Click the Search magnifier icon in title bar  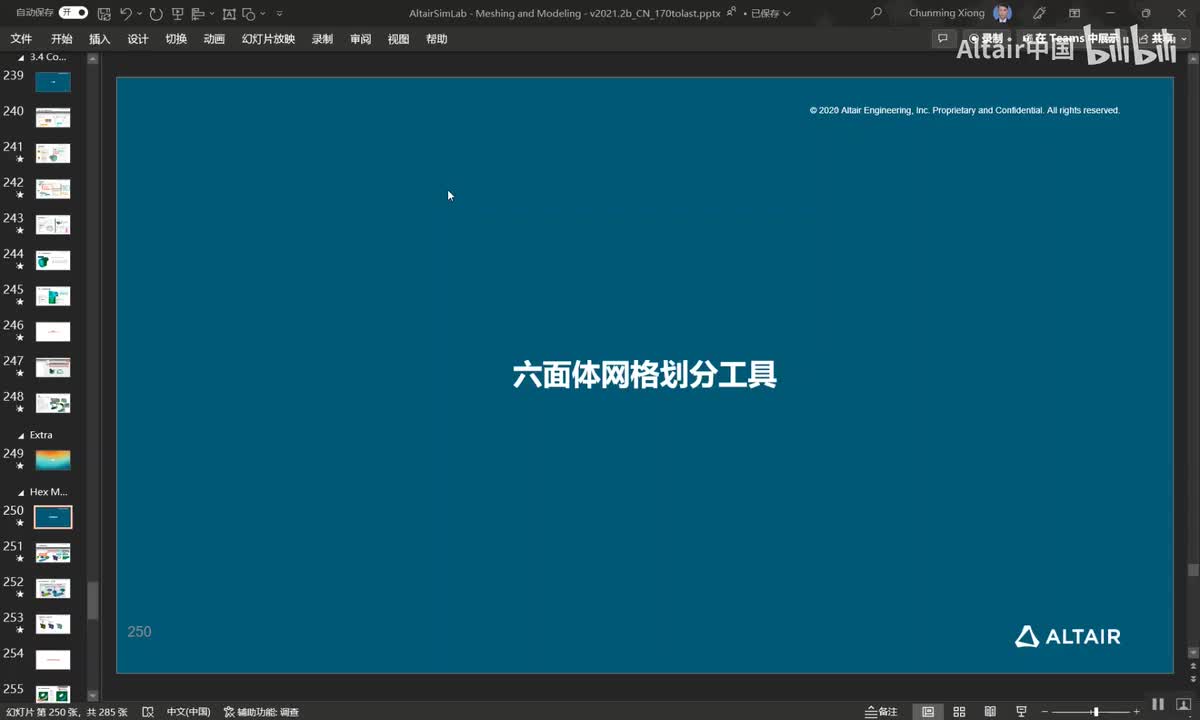877,14
